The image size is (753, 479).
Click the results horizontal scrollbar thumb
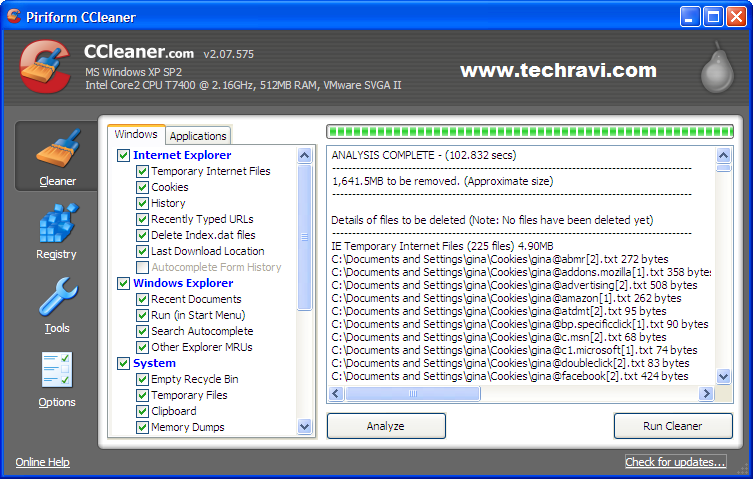pos(413,393)
